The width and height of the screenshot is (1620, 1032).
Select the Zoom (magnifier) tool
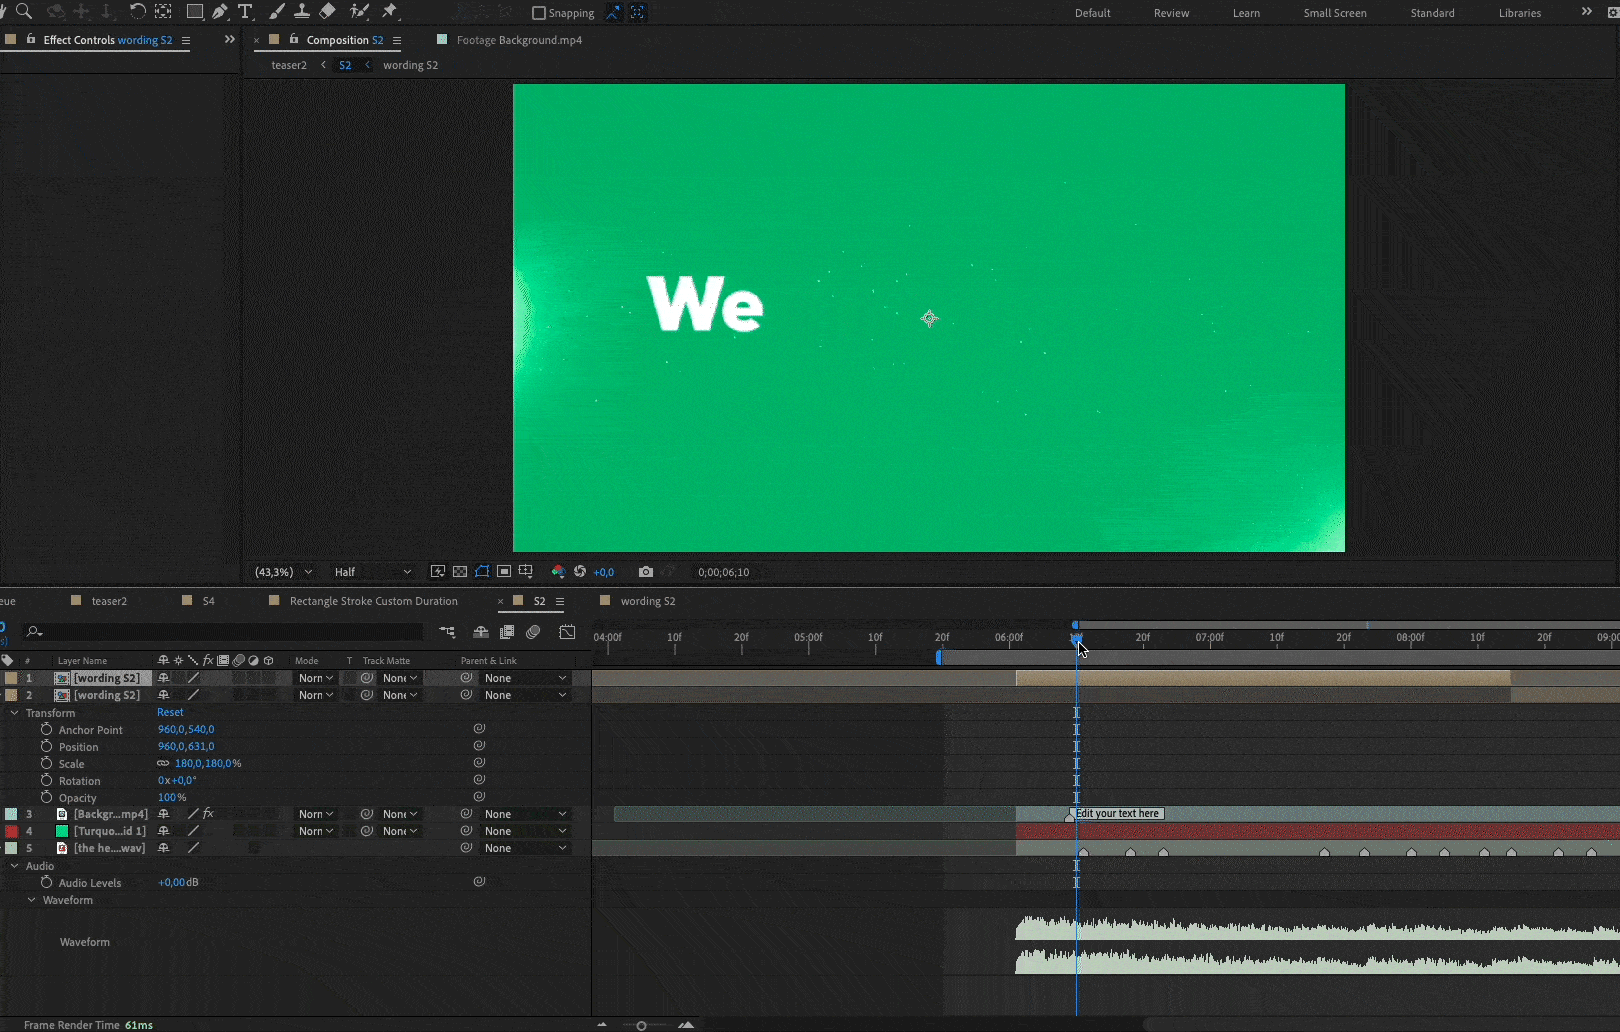click(24, 12)
